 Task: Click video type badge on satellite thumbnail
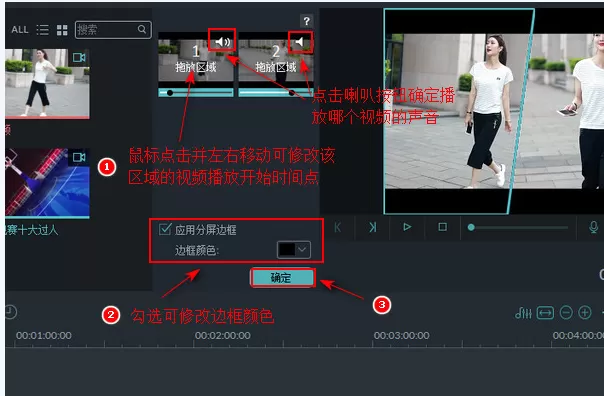[x=79, y=157]
